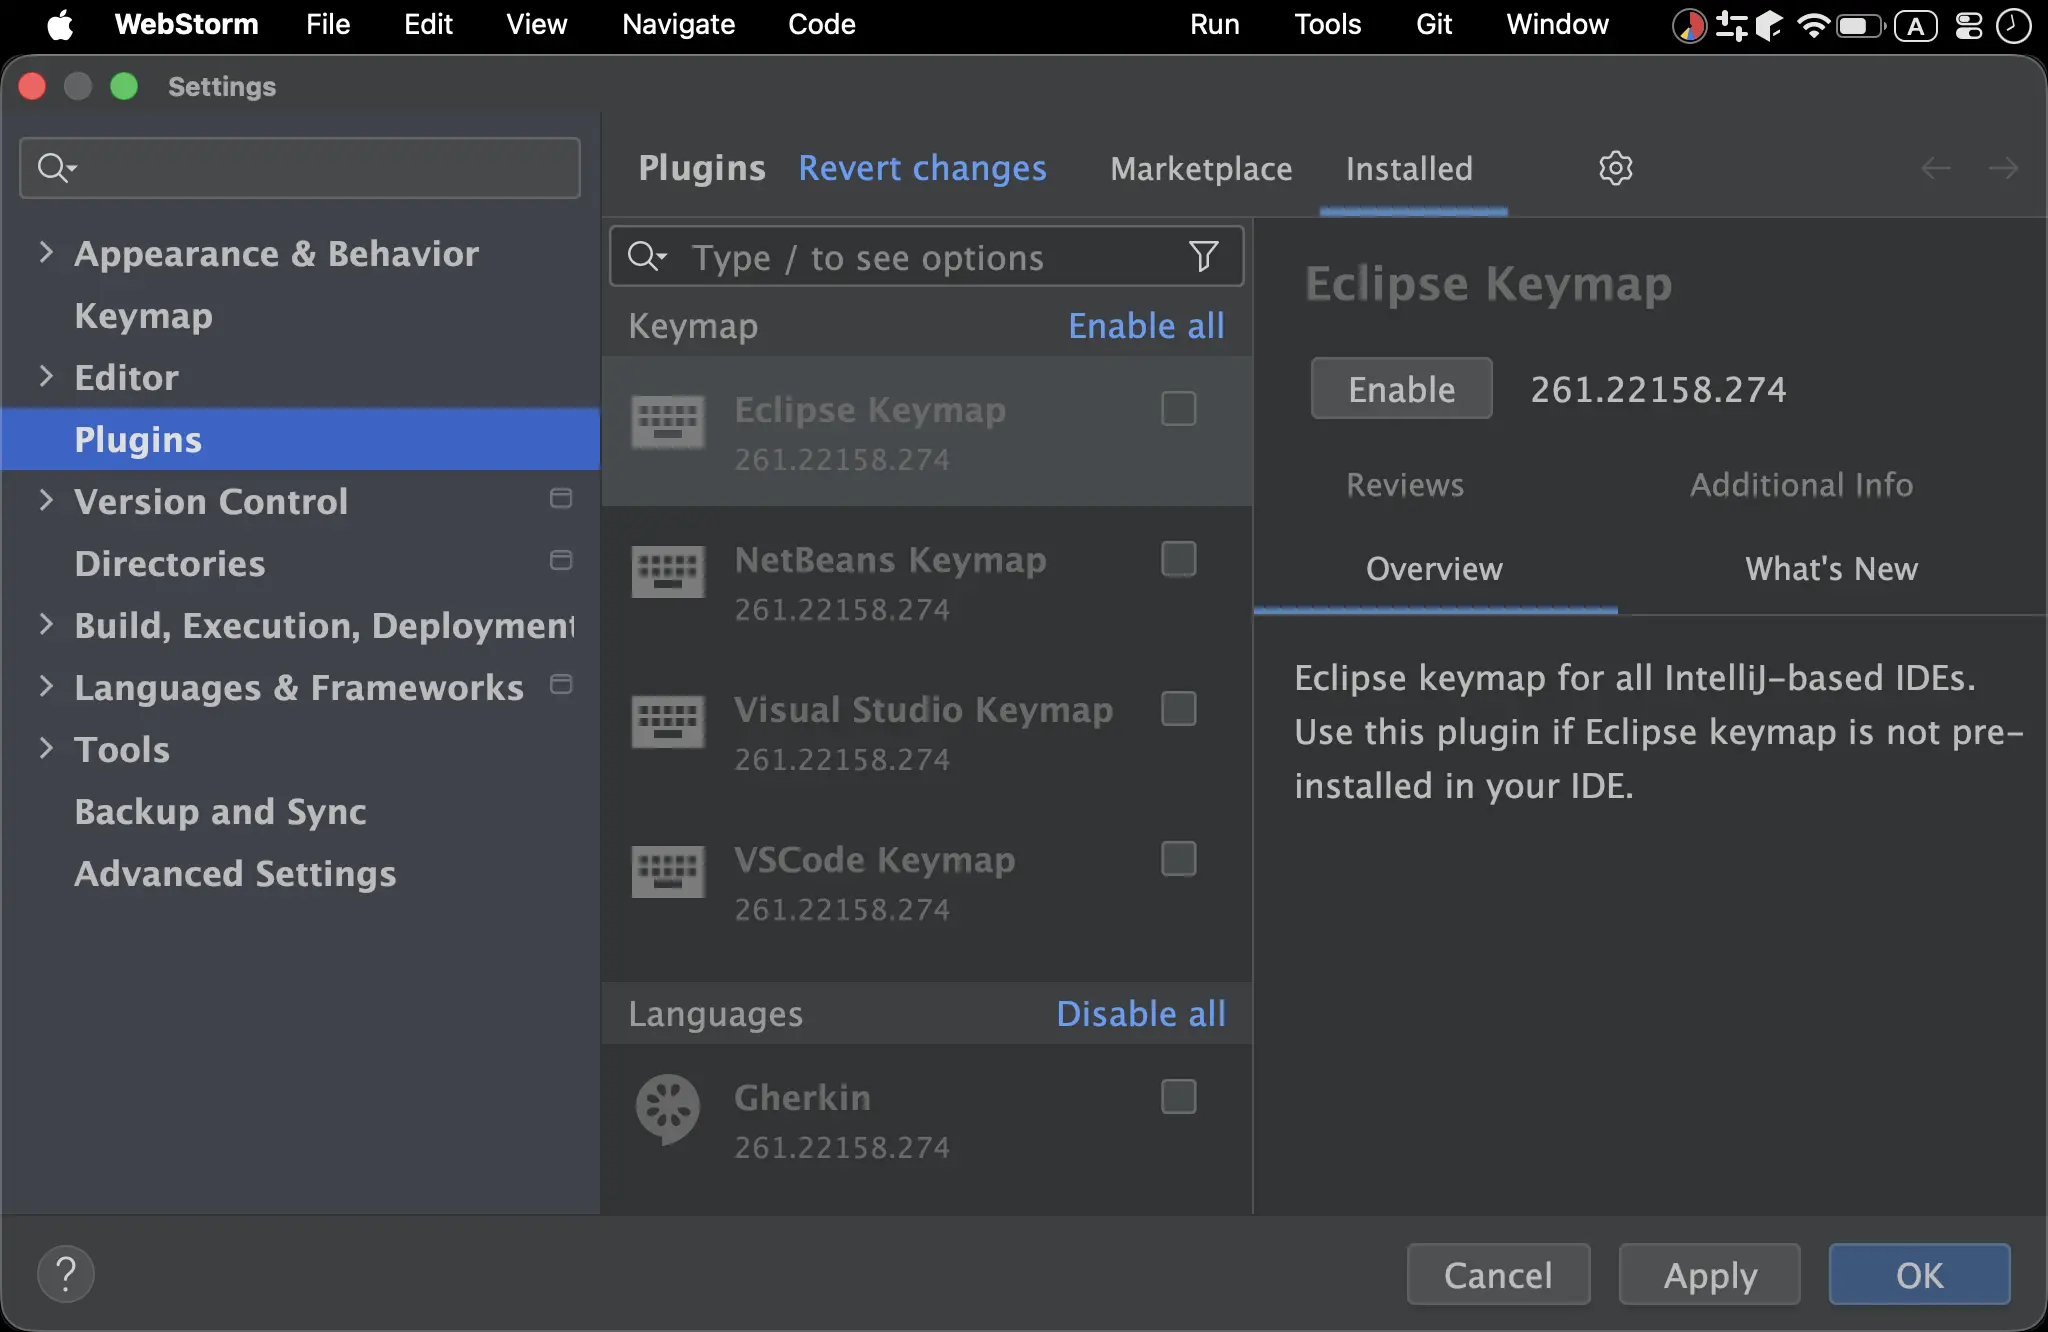Viewport: 2048px width, 1332px height.
Task: Select the Plugins item in the settings tree
Action: point(300,439)
